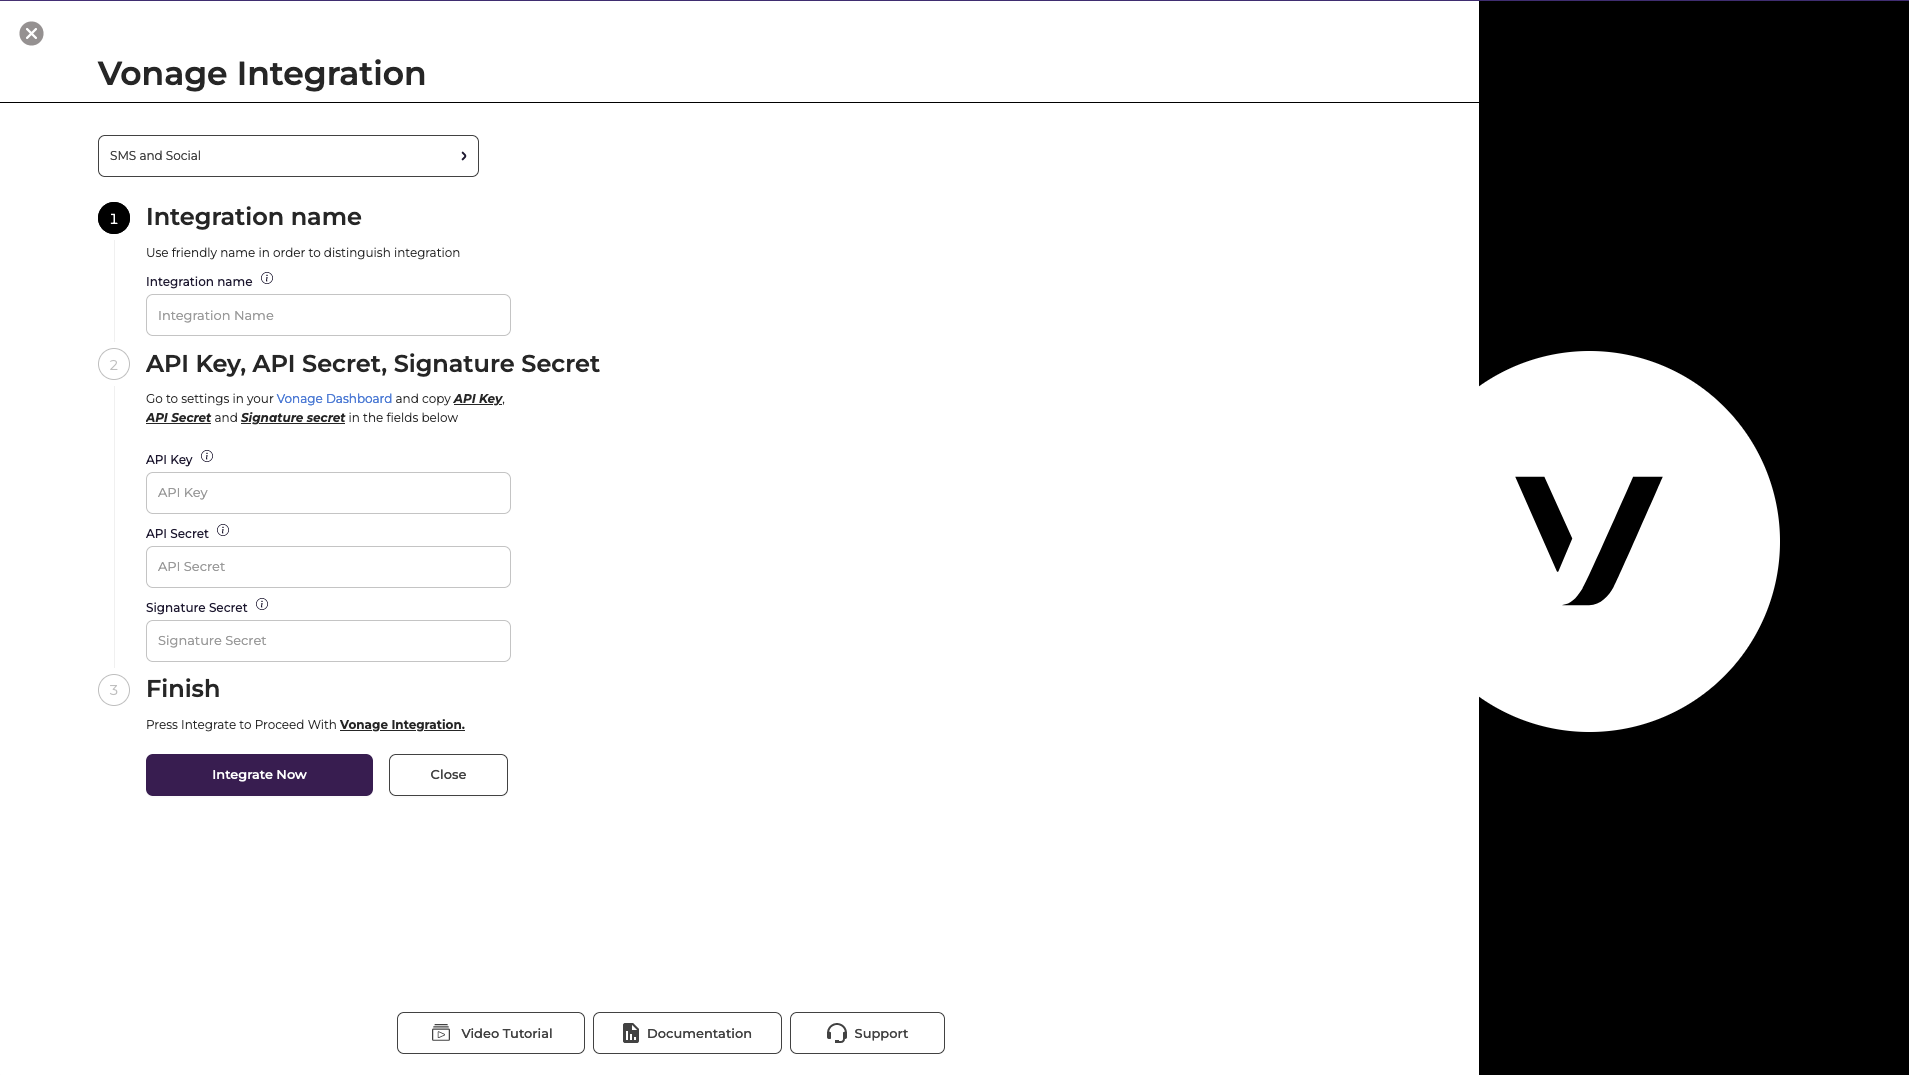Screen dimensions: 1909x1075
Task: Click the API Key info icon
Action: pos(207,457)
